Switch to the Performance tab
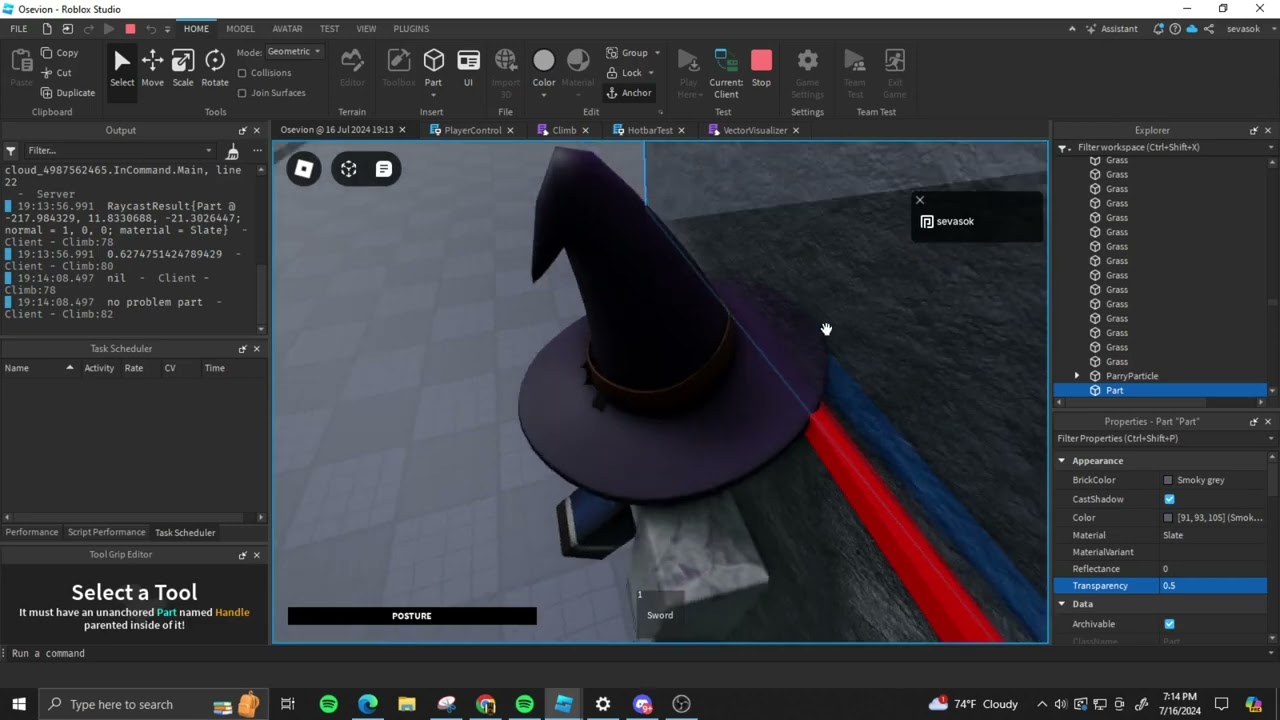The image size is (1280, 720). (x=32, y=533)
